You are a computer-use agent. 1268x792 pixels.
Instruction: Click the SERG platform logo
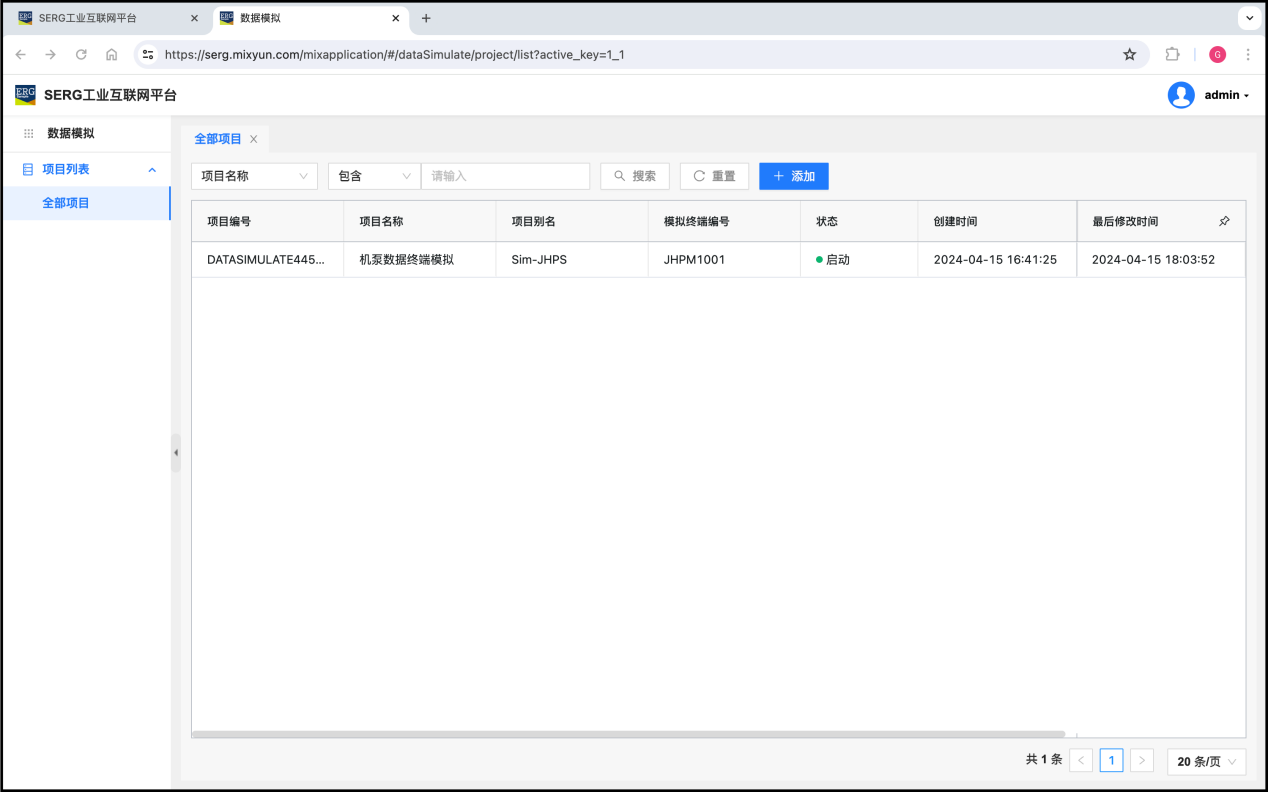(x=25, y=95)
